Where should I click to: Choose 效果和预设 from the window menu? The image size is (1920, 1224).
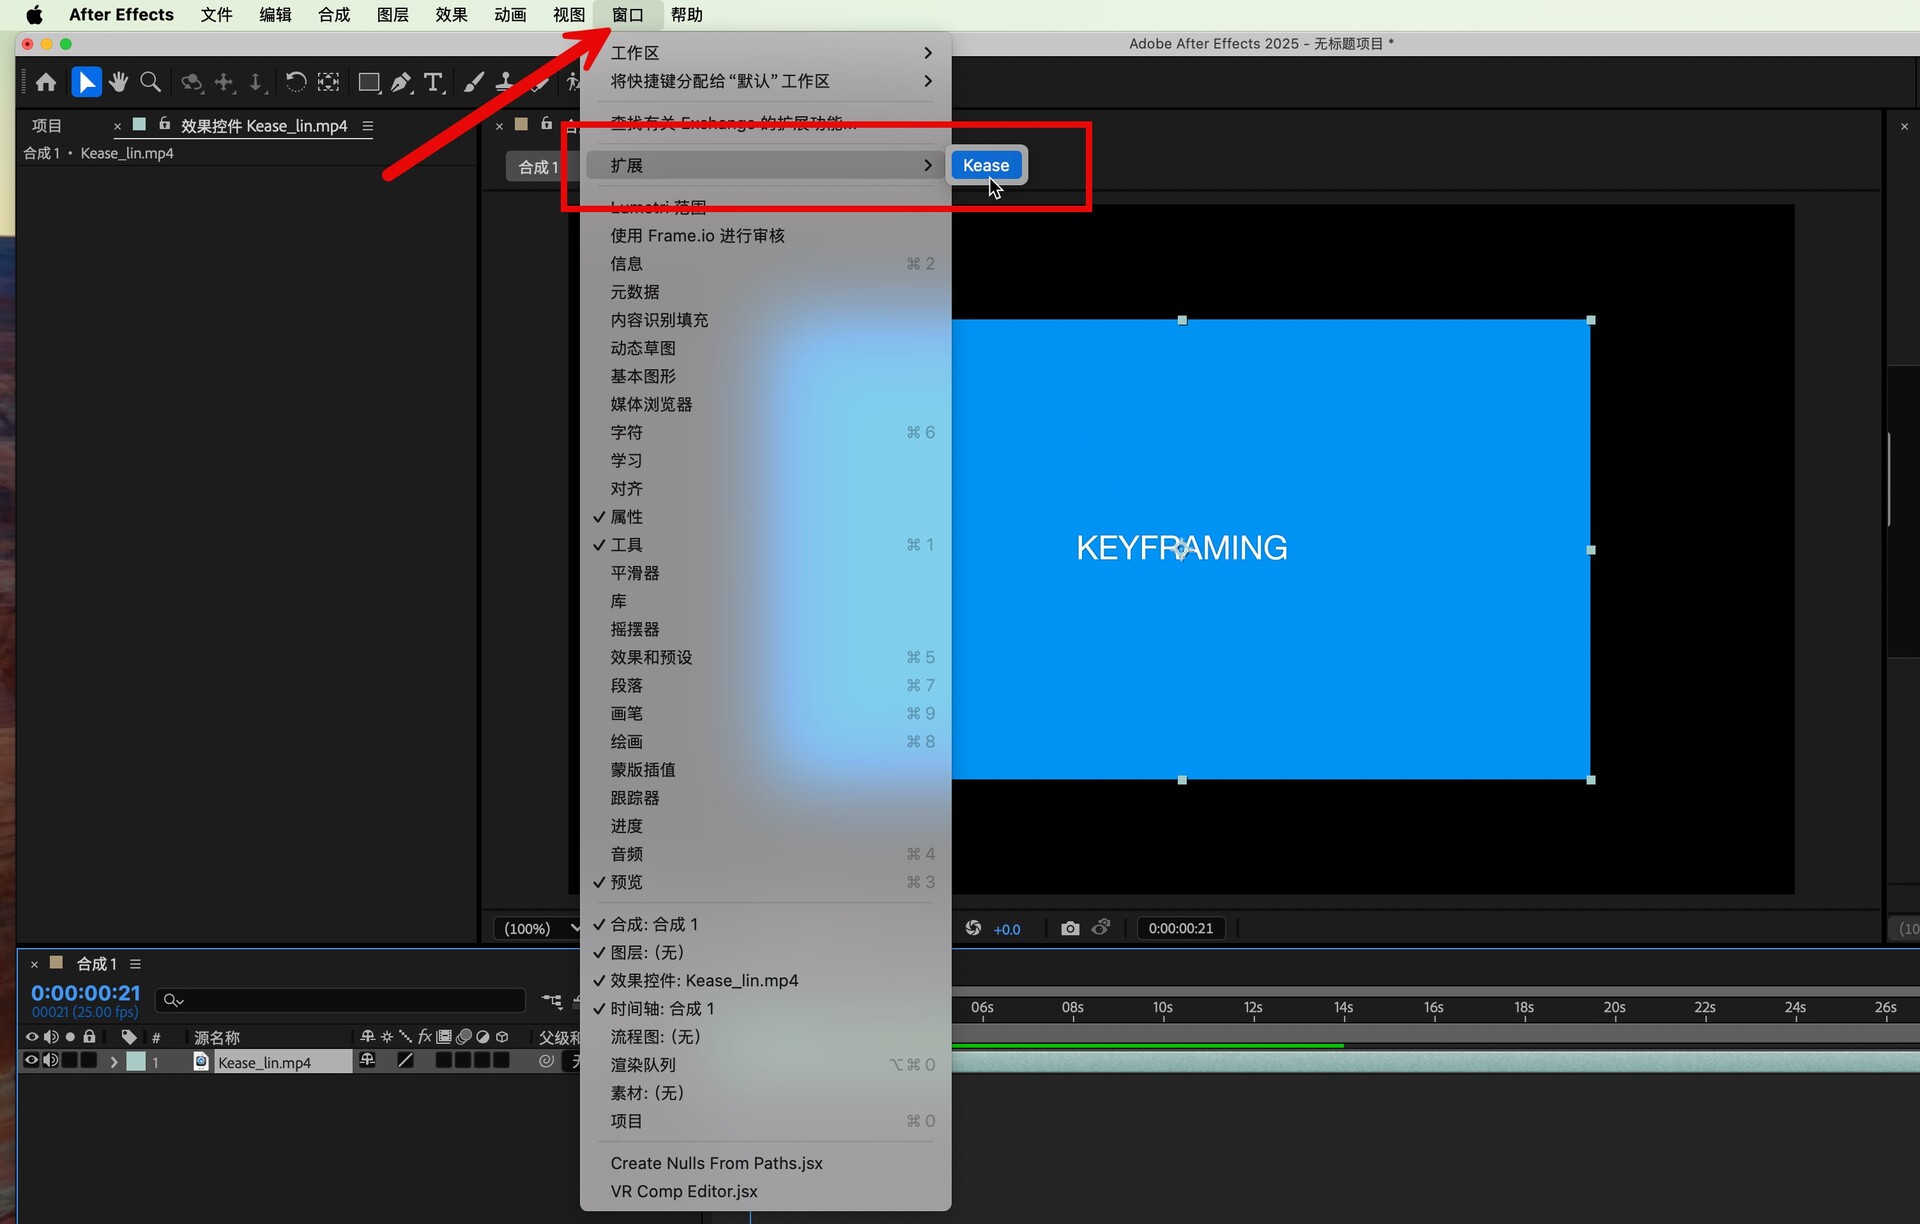coord(651,657)
